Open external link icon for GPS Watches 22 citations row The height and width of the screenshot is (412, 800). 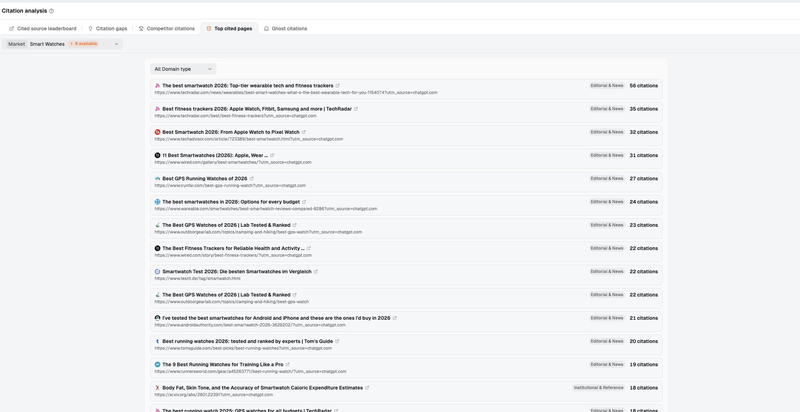295,295
